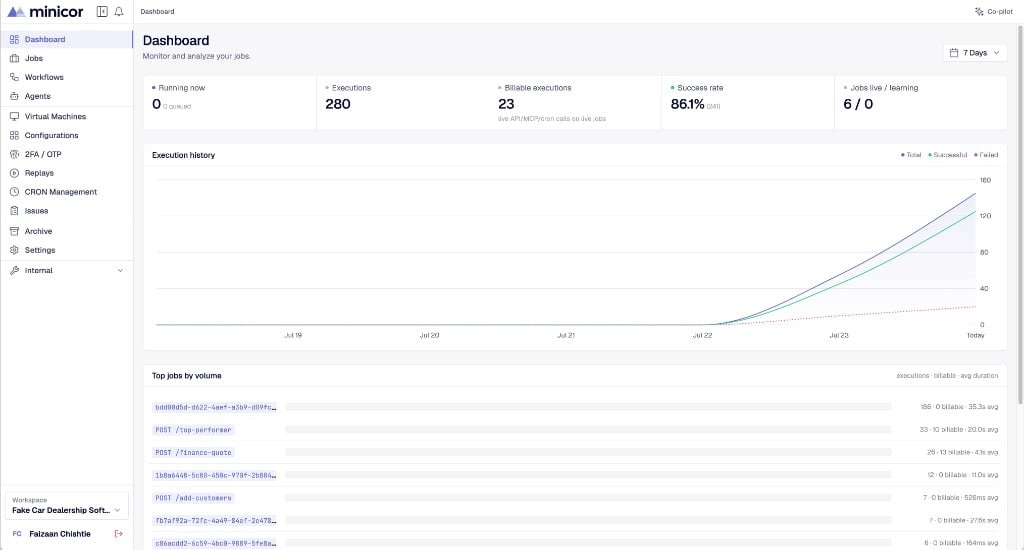The height and width of the screenshot is (550, 1024).
Task: Collapse the sidebar with the panel toggle icon
Action: [102, 12]
